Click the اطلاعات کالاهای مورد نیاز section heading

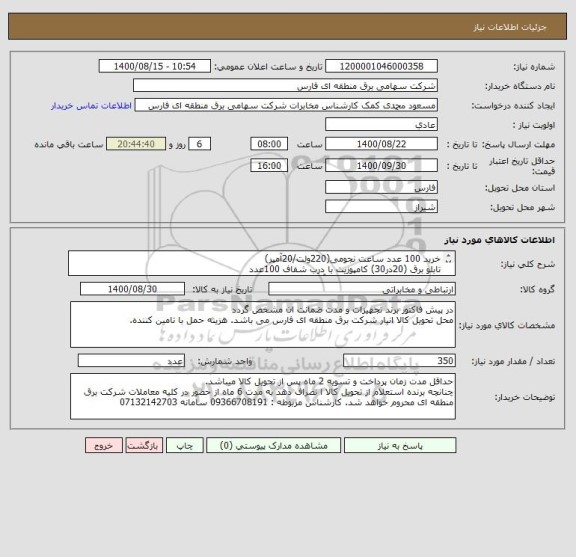tap(500, 240)
